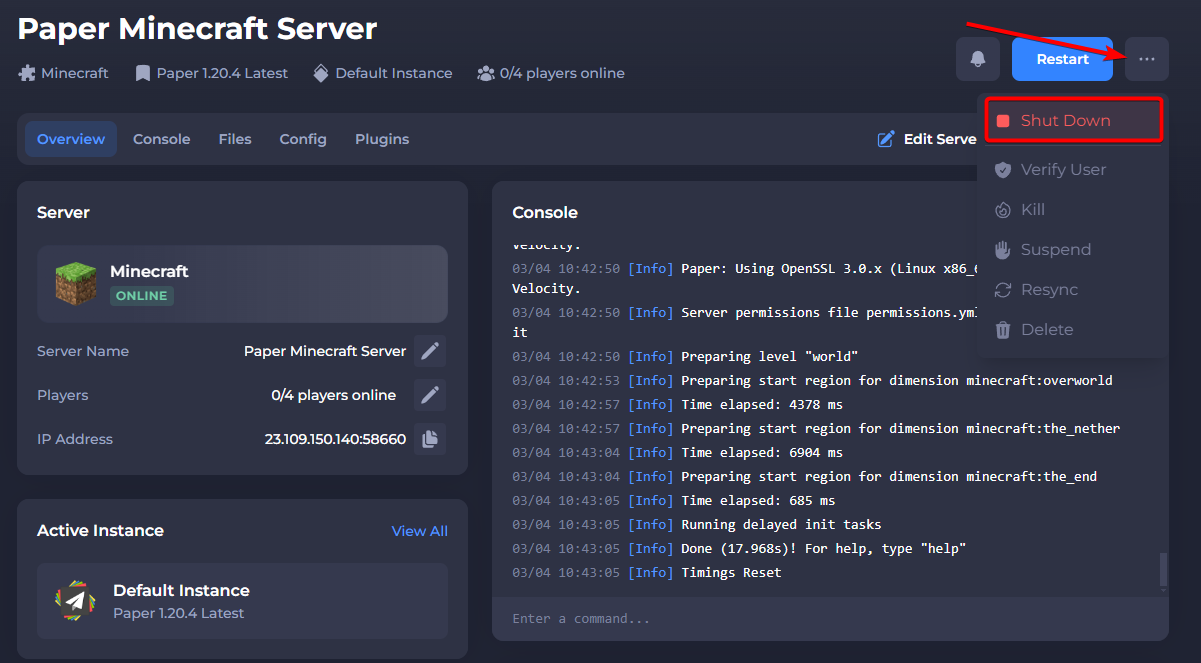Edit the Server Name with pencil icon
Image resolution: width=1201 pixels, height=663 pixels.
point(430,351)
